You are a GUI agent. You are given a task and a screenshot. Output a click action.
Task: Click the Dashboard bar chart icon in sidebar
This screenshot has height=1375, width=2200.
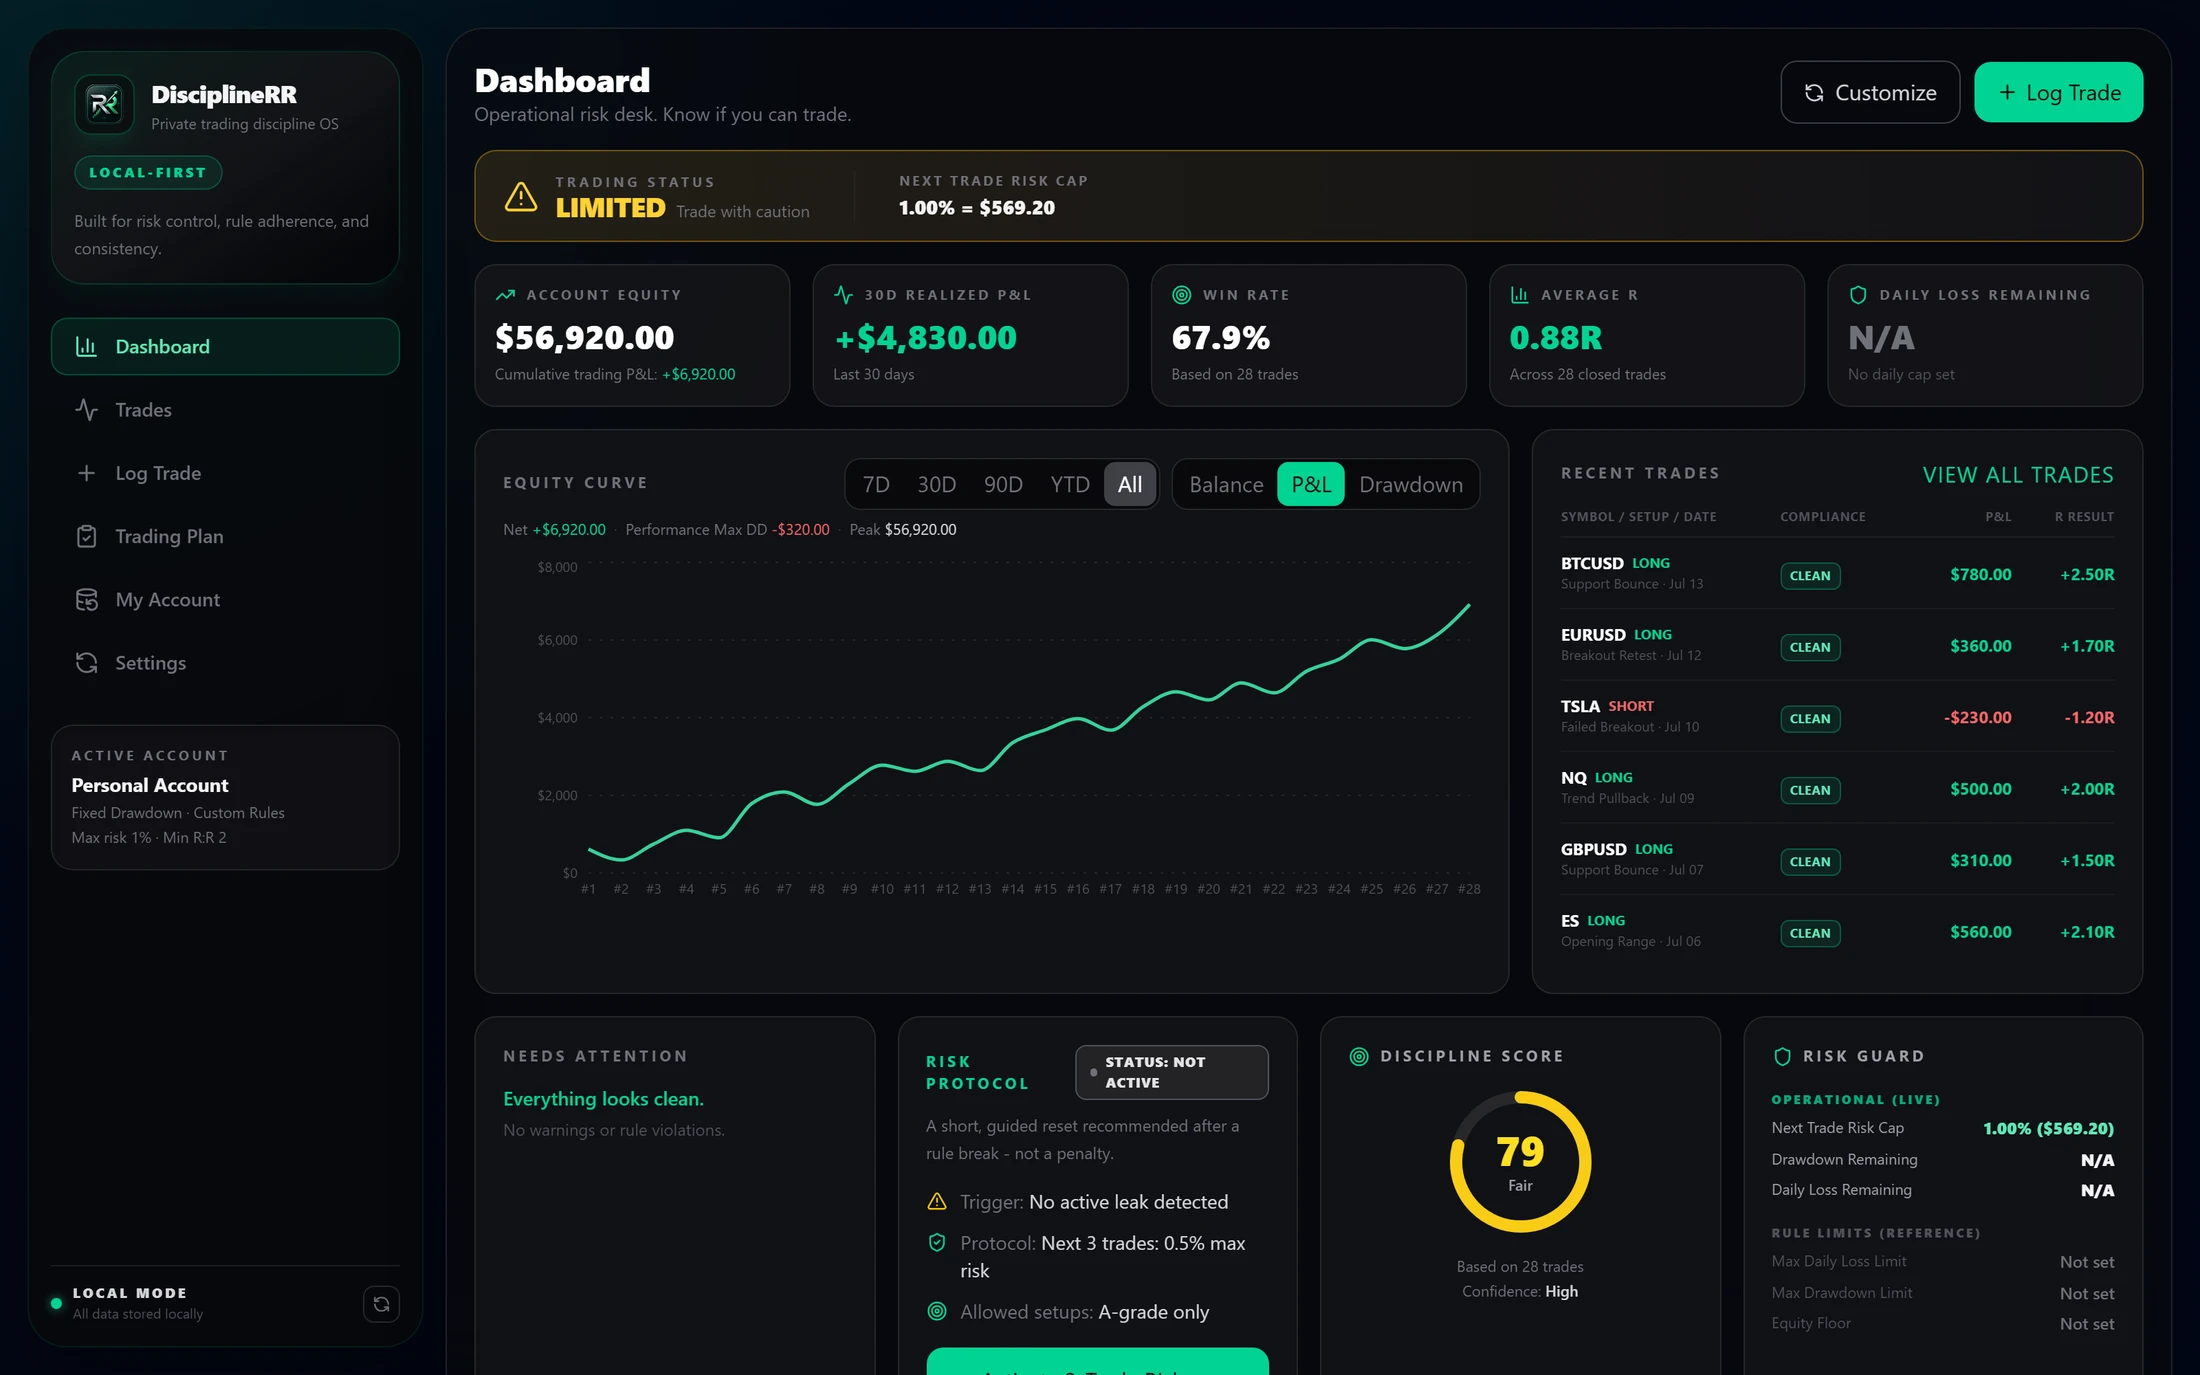86,346
